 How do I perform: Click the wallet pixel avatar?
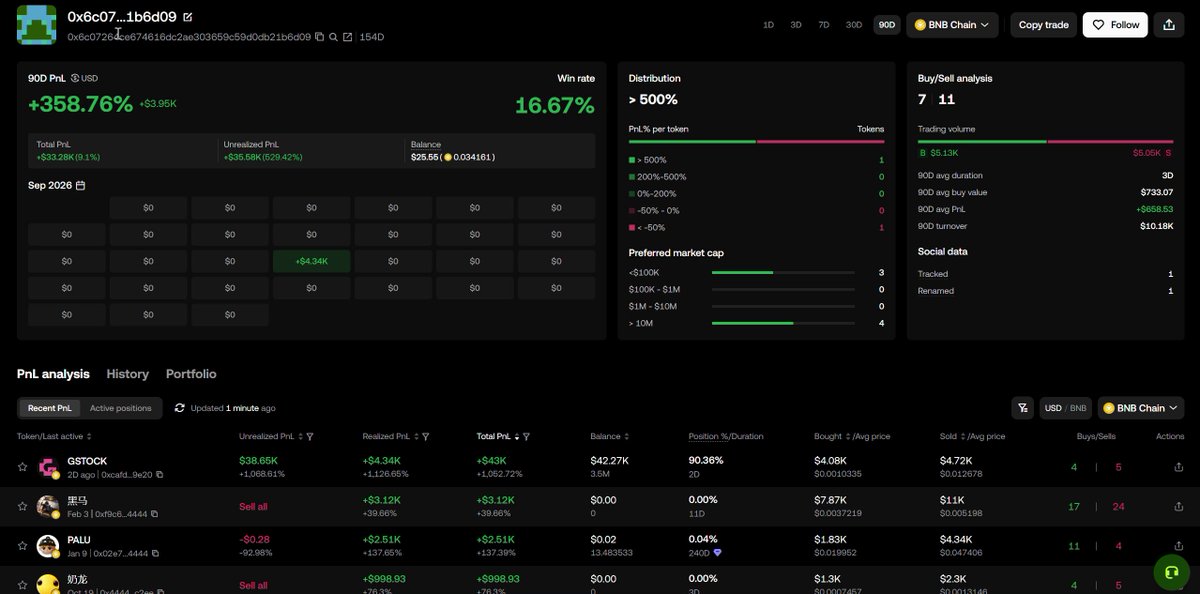click(36, 25)
